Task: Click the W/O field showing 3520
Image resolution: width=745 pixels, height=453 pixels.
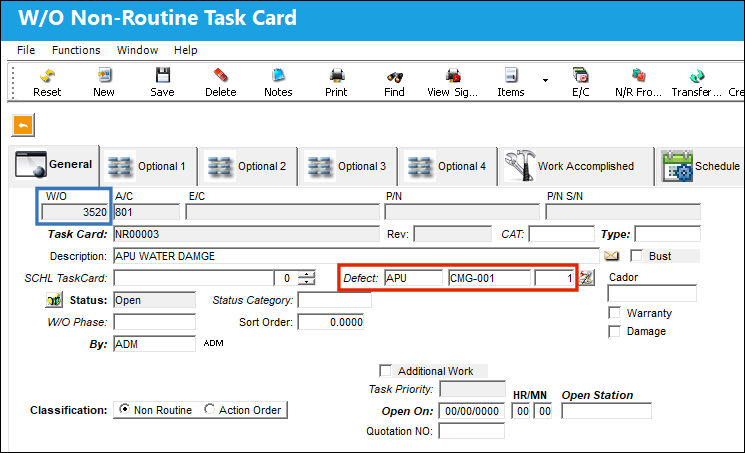Action: tap(75, 212)
